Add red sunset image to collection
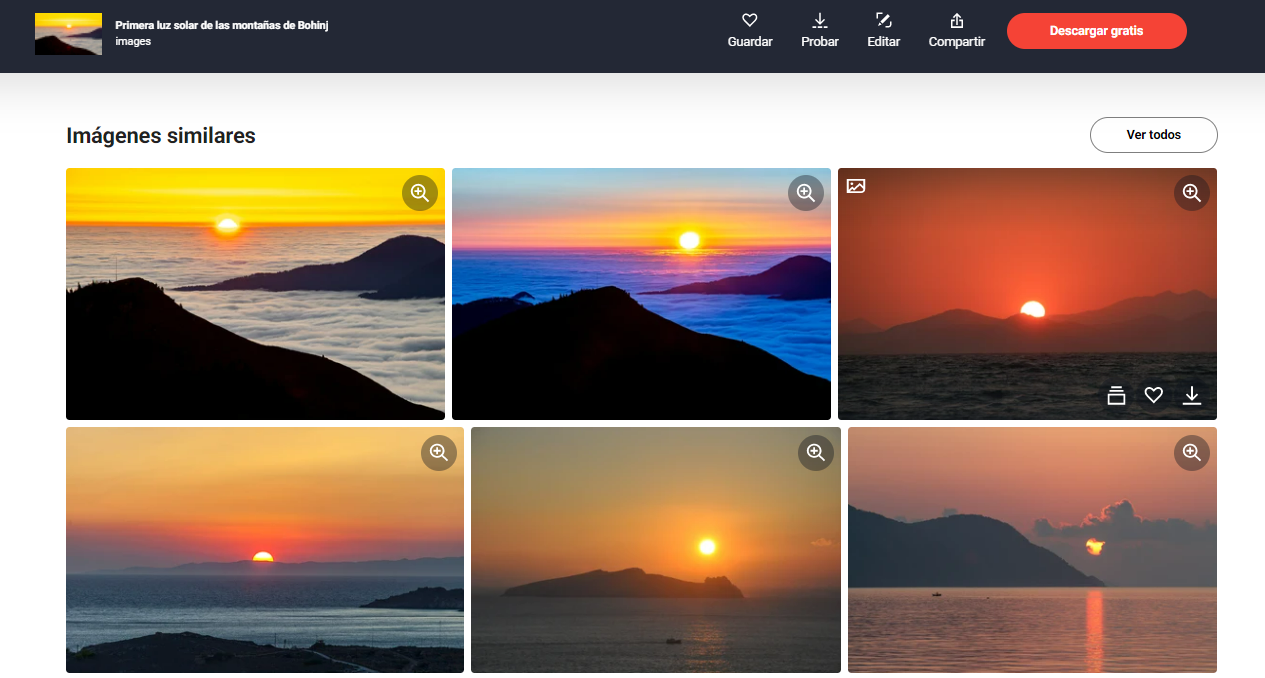Screen dimensions: 1265x678 1116,396
